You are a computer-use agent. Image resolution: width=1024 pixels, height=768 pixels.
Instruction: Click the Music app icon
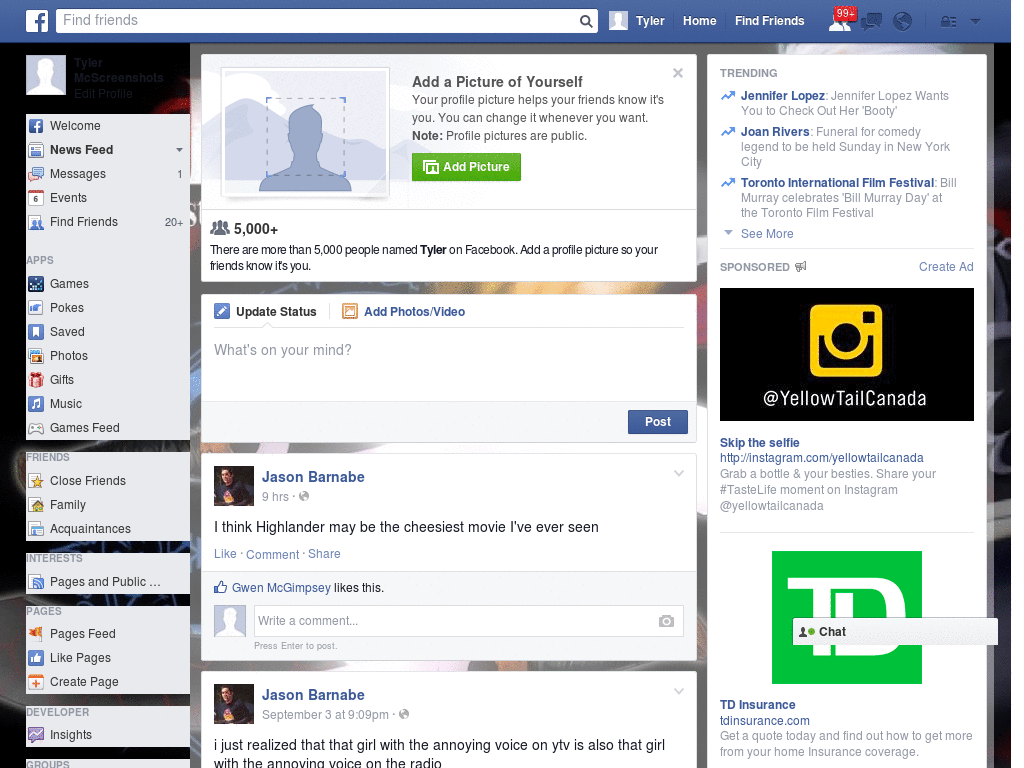pyautogui.click(x=36, y=404)
